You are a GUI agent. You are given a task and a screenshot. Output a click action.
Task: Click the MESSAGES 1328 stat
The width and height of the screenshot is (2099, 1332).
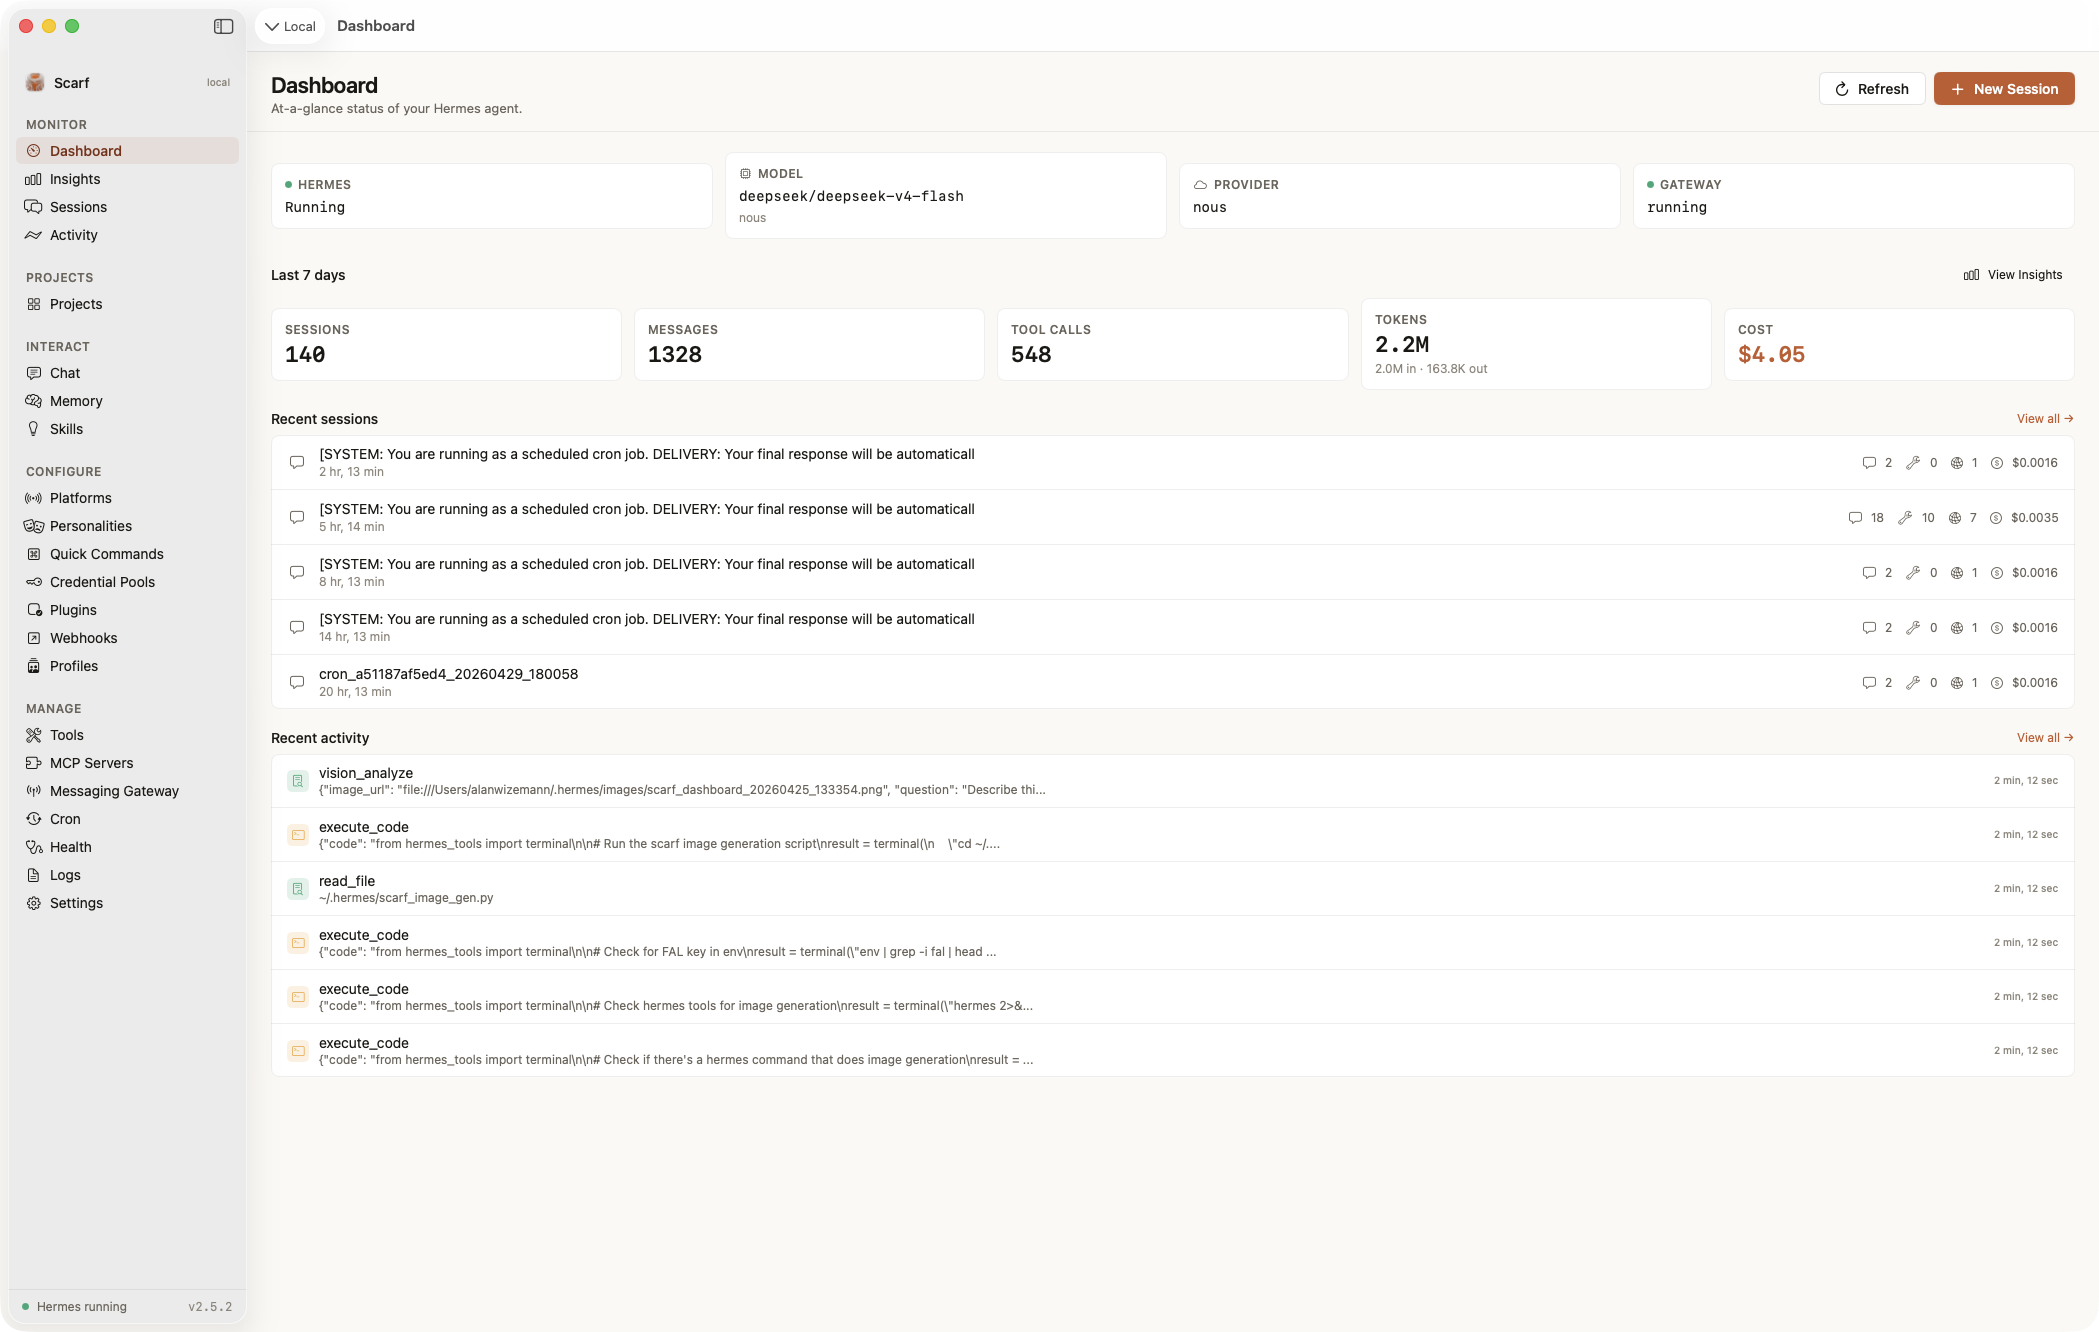tap(810, 344)
